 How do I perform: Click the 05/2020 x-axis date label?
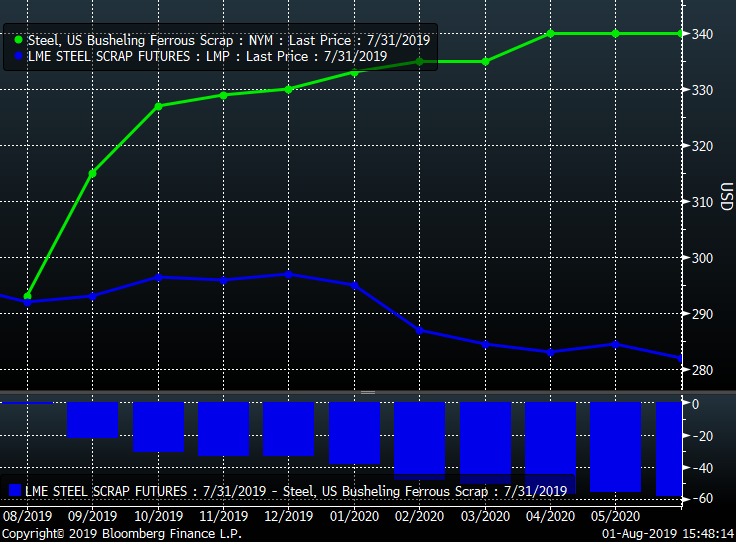pyautogui.click(x=615, y=517)
